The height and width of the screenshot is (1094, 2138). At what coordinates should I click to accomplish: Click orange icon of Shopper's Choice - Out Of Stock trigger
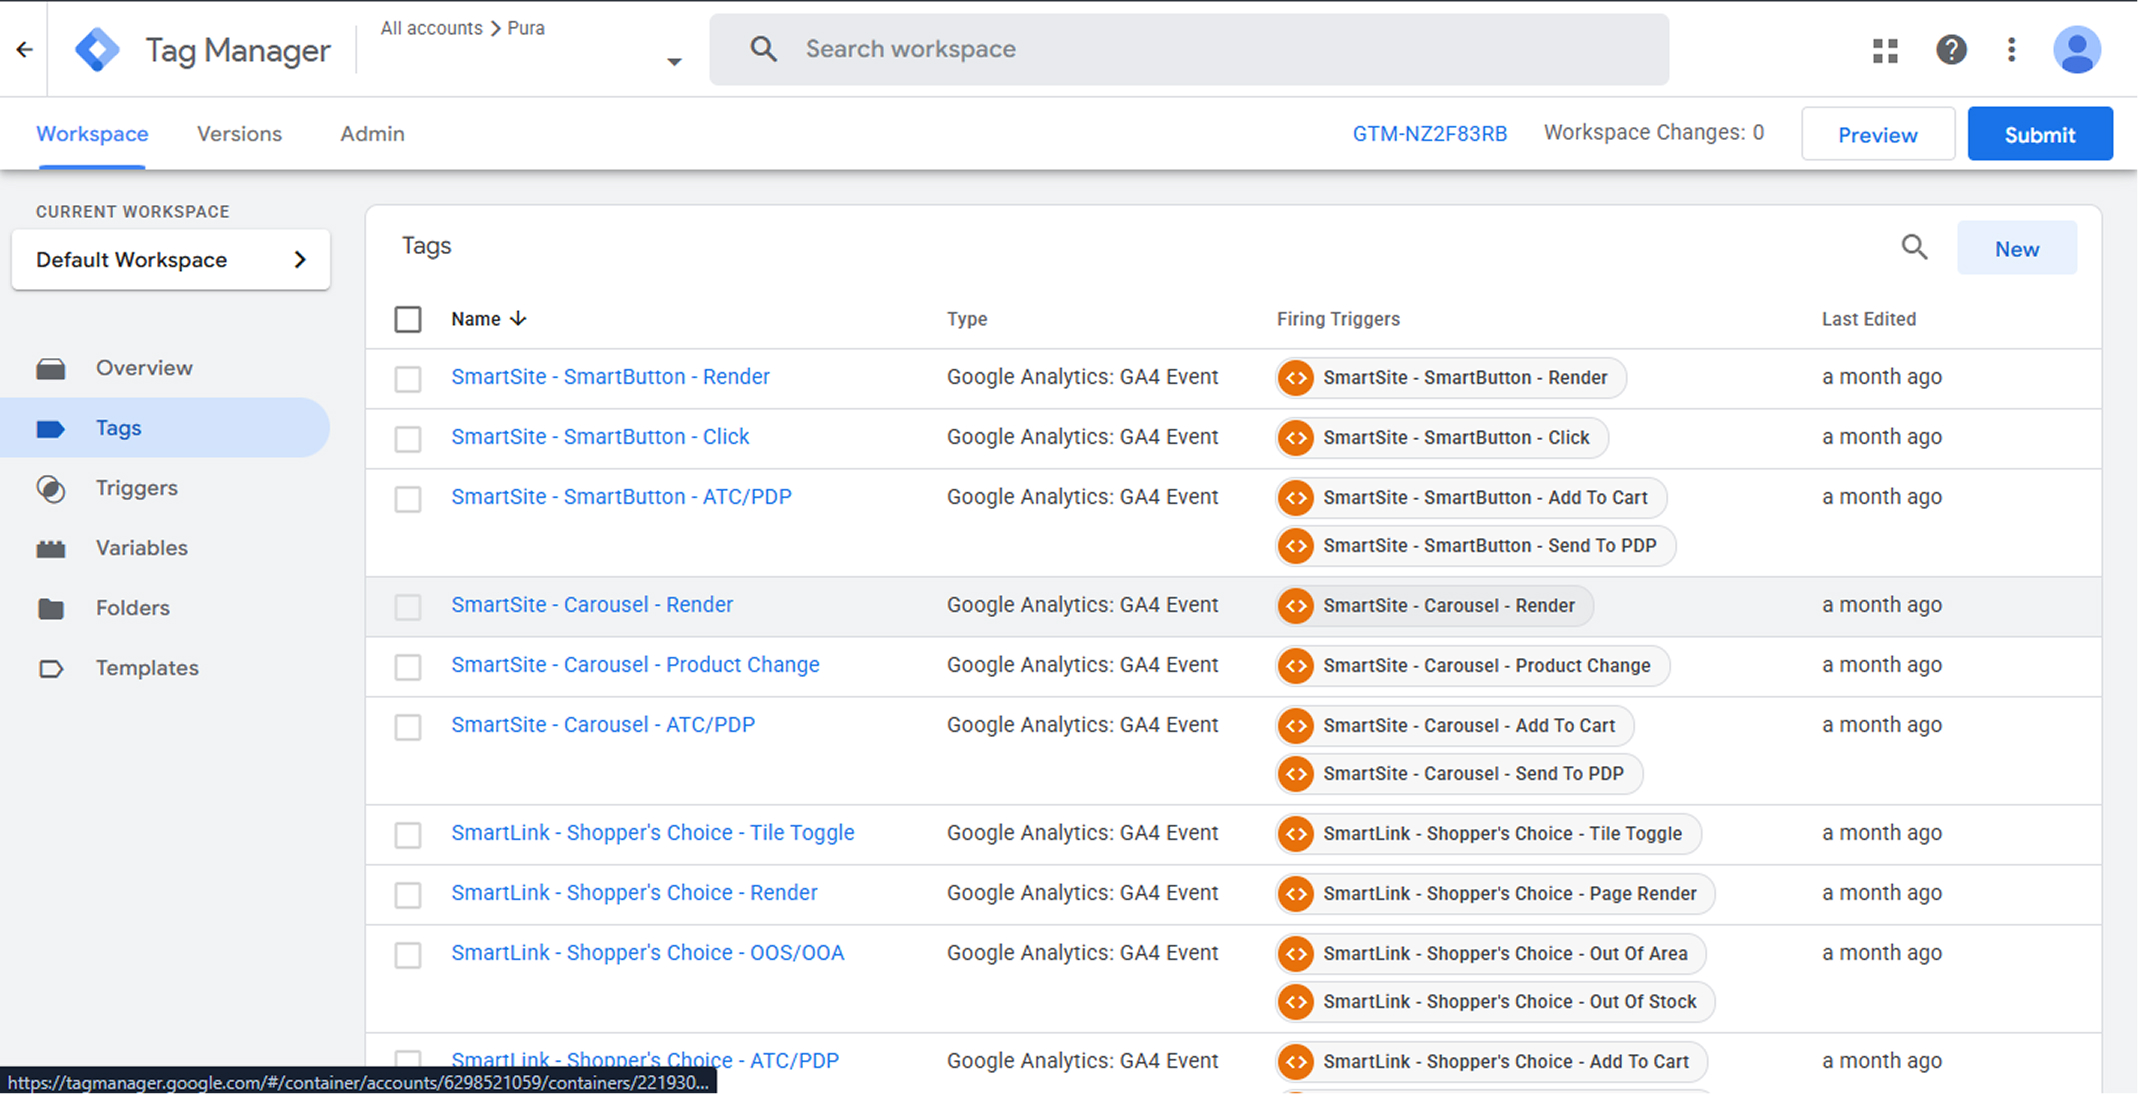(1296, 1002)
